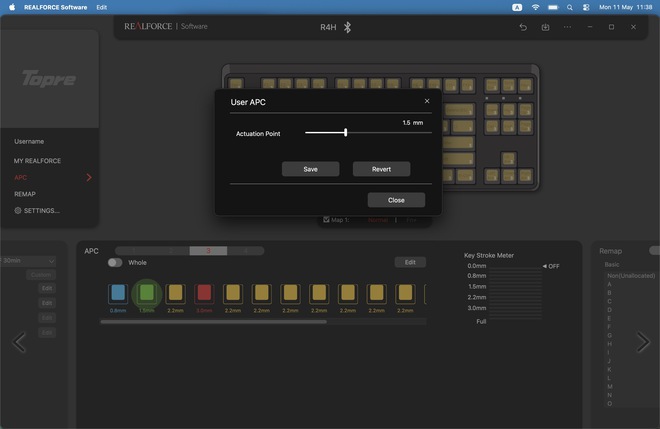Open the REALFORCE Software menu
This screenshot has height=429, width=660.
pyautogui.click(x=56, y=7)
